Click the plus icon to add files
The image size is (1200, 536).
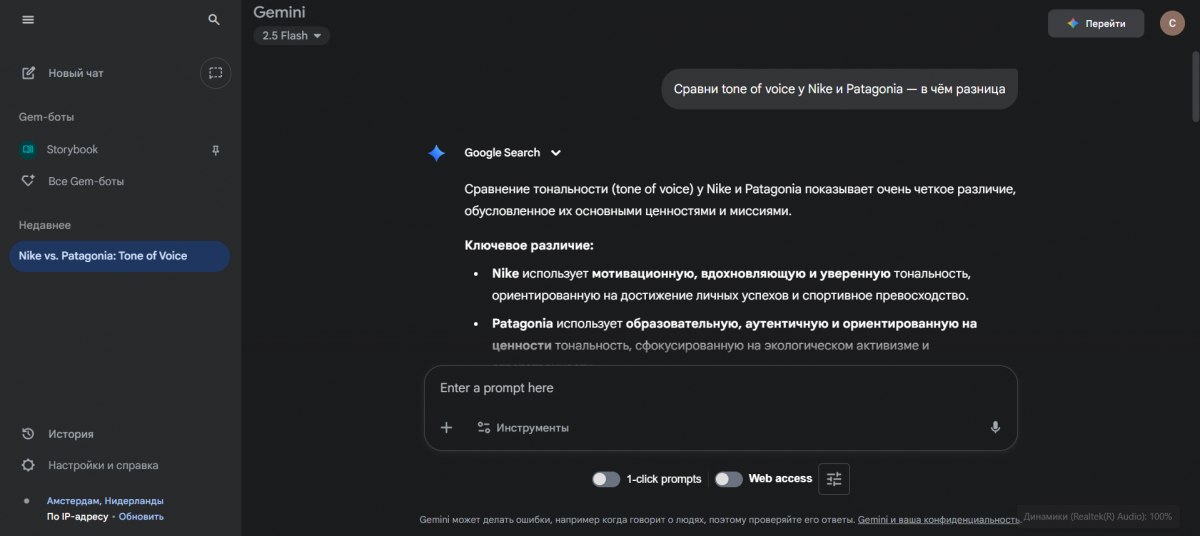coord(446,427)
